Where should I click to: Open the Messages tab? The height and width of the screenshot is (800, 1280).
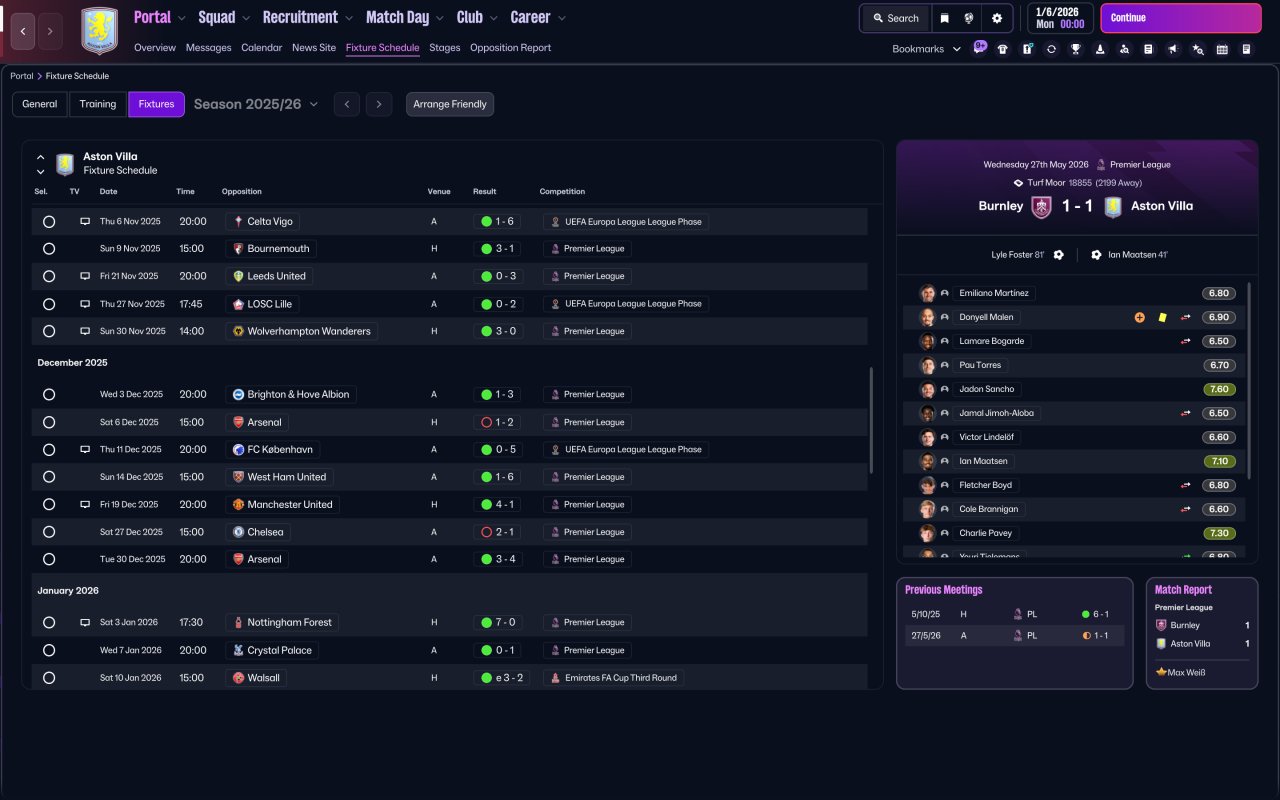pos(208,48)
